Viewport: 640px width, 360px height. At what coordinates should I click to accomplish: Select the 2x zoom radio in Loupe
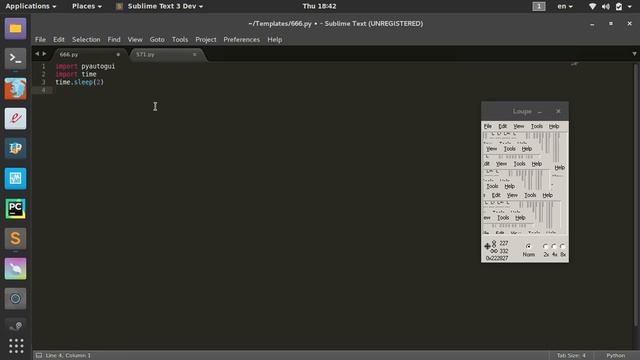coord(546,247)
